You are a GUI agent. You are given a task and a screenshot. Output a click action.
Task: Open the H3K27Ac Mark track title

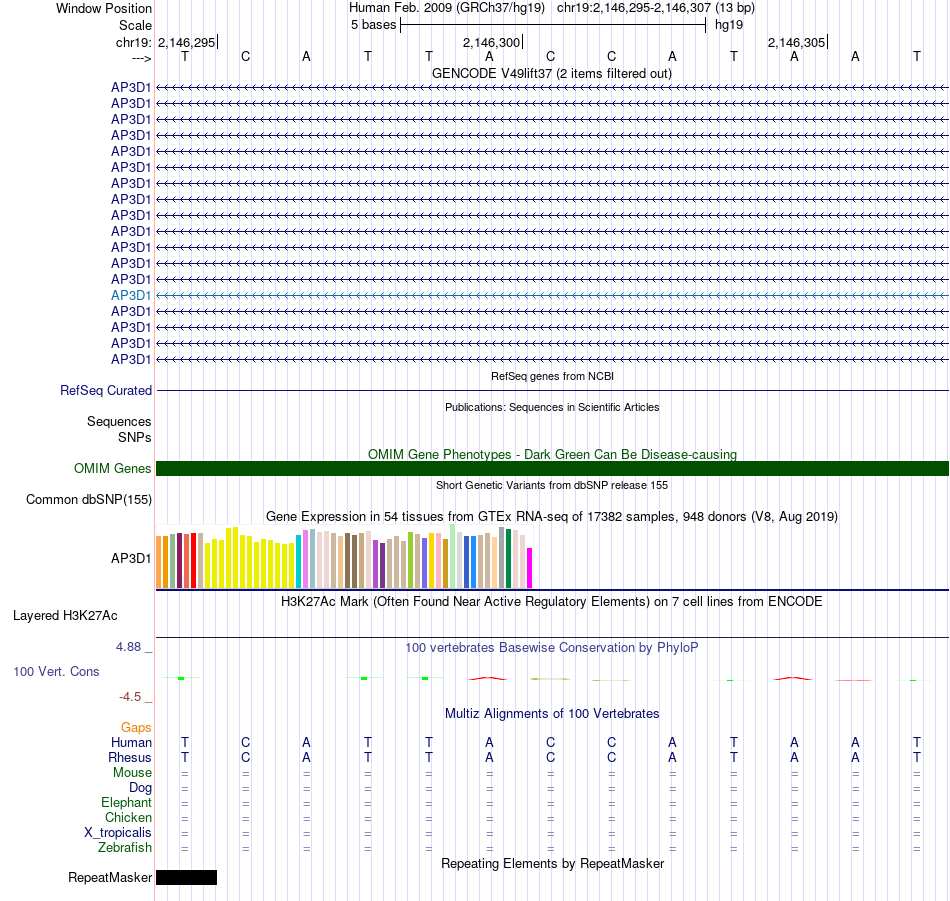coord(552,601)
